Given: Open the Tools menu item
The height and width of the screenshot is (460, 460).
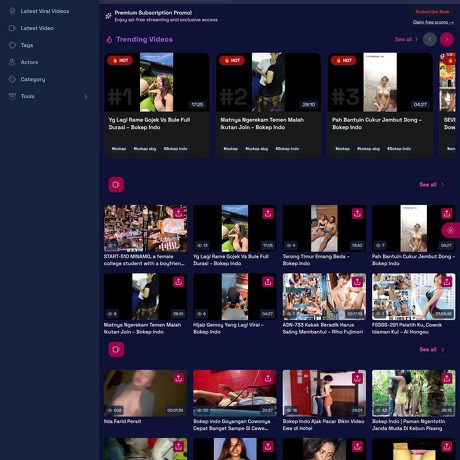Looking at the screenshot, I should click(x=27, y=96).
